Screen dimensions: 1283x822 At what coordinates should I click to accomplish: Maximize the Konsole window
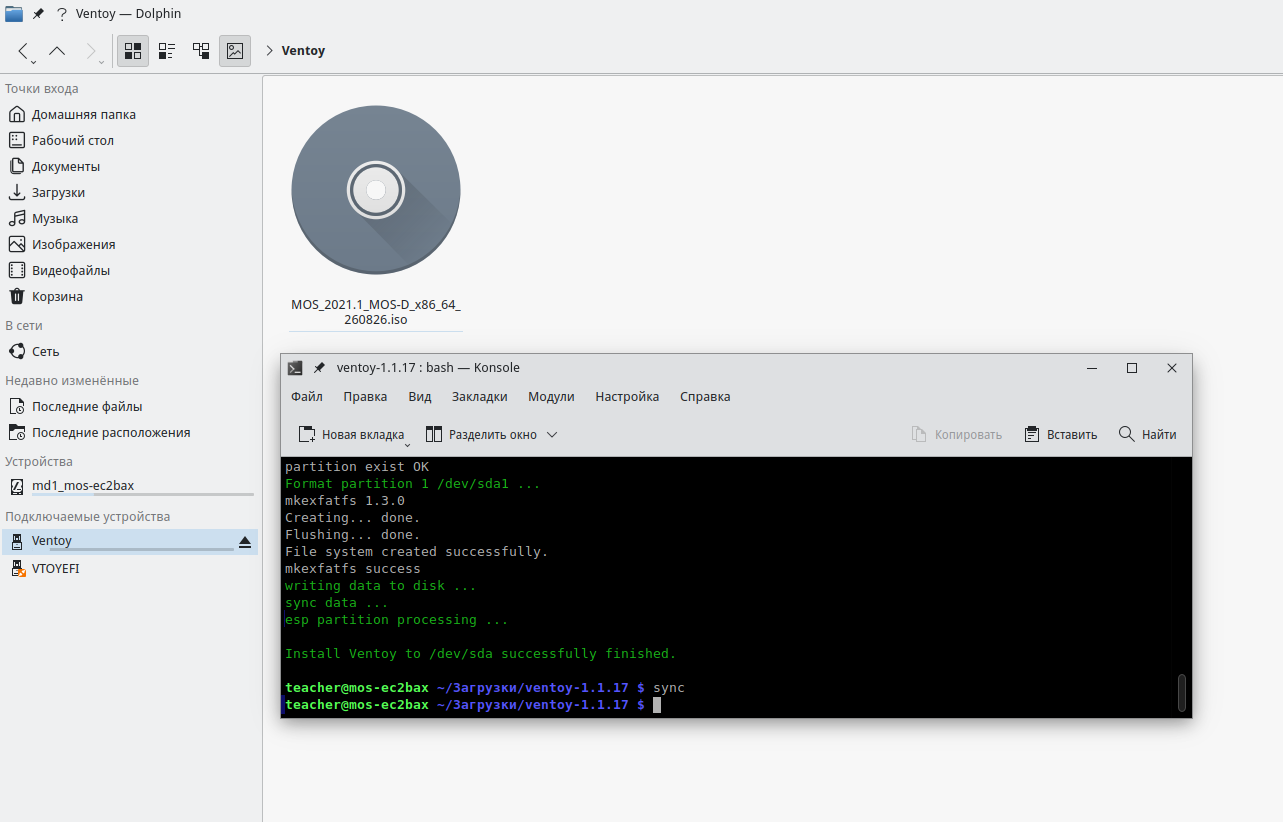[1132, 368]
